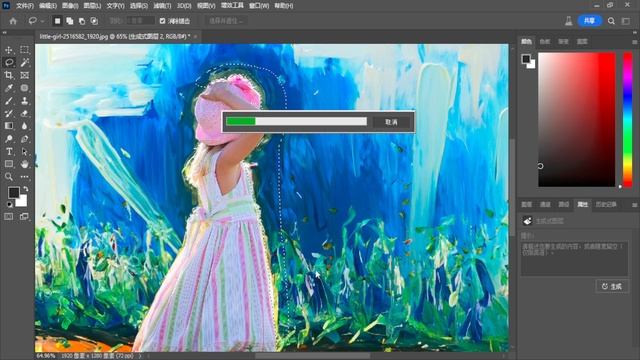Click the feather value field
The height and width of the screenshot is (360, 640).
140,21
